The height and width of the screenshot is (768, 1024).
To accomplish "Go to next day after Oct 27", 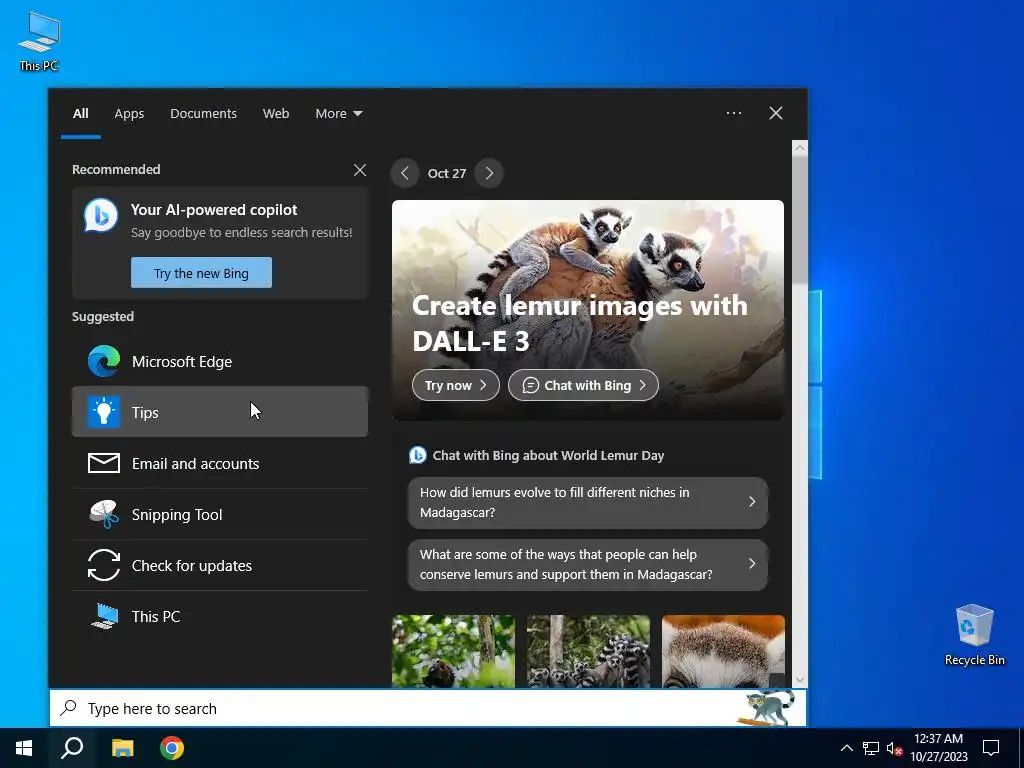I will [x=489, y=173].
